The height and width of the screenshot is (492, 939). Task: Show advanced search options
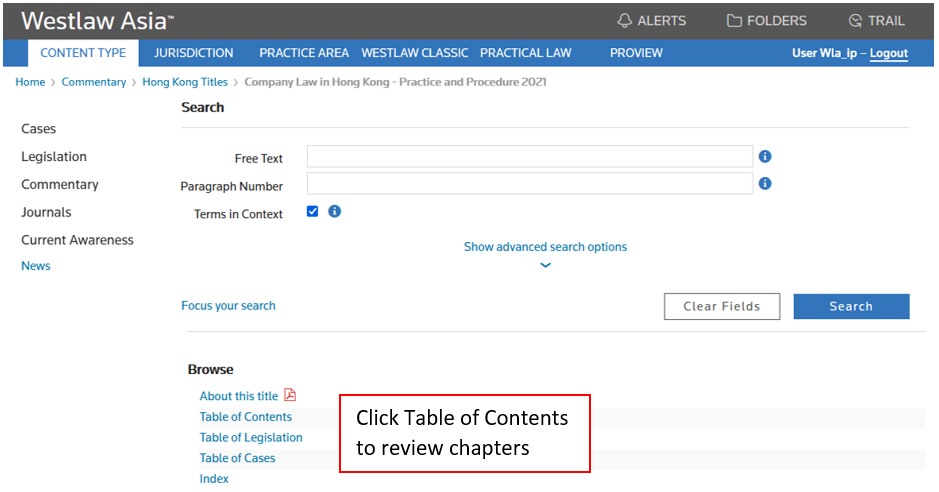[x=545, y=247]
